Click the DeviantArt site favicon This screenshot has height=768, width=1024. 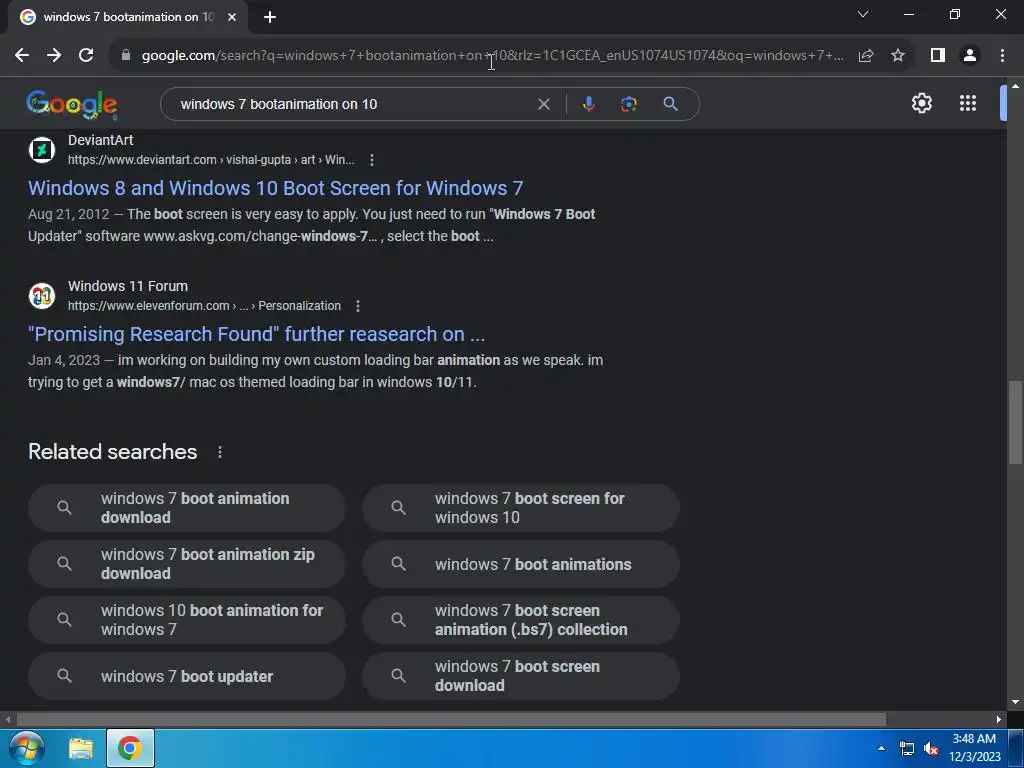pyautogui.click(x=42, y=150)
